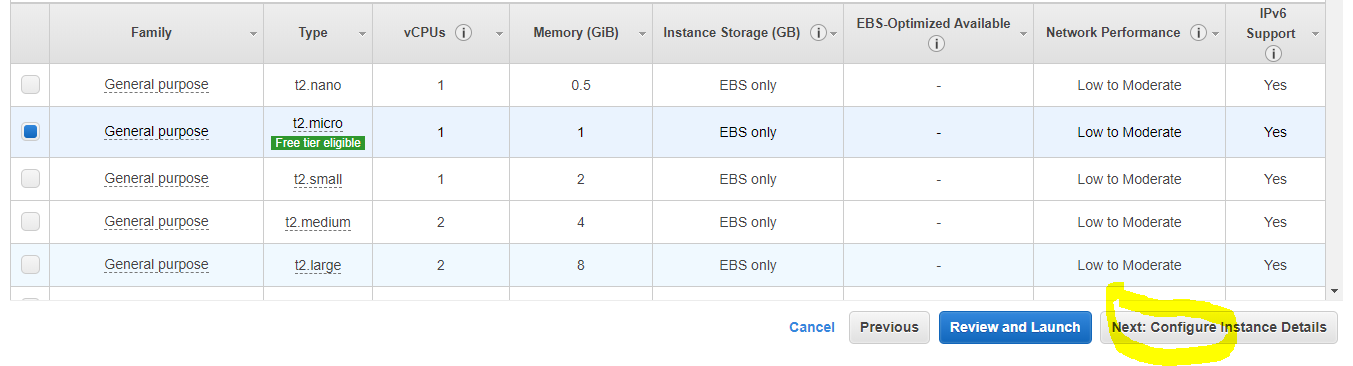Tick the t2.medium row checkbox
The width and height of the screenshot is (1353, 366).
(31, 221)
